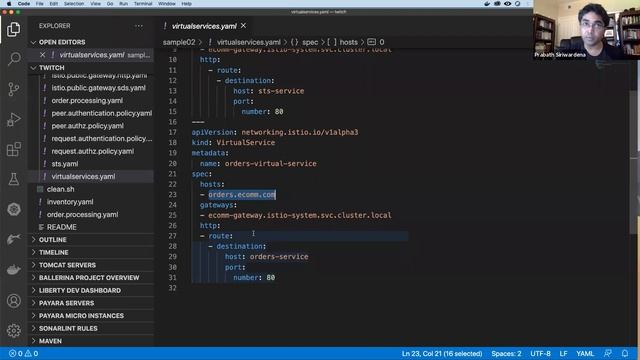The image size is (640, 360).
Task: Click line and column indicator in status bar
Action: [x=442, y=353]
